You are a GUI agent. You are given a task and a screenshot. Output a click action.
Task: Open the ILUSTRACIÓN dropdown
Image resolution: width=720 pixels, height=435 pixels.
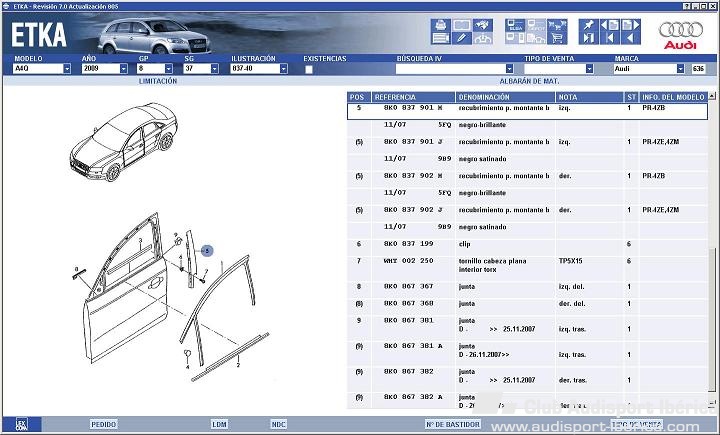[283, 69]
